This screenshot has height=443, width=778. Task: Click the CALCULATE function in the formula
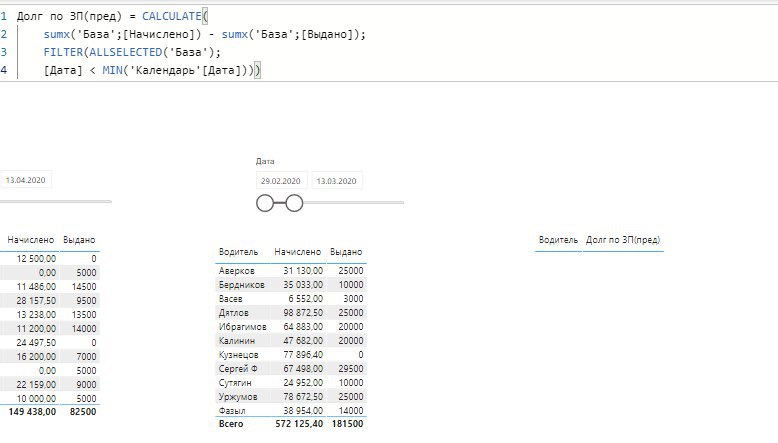172,16
